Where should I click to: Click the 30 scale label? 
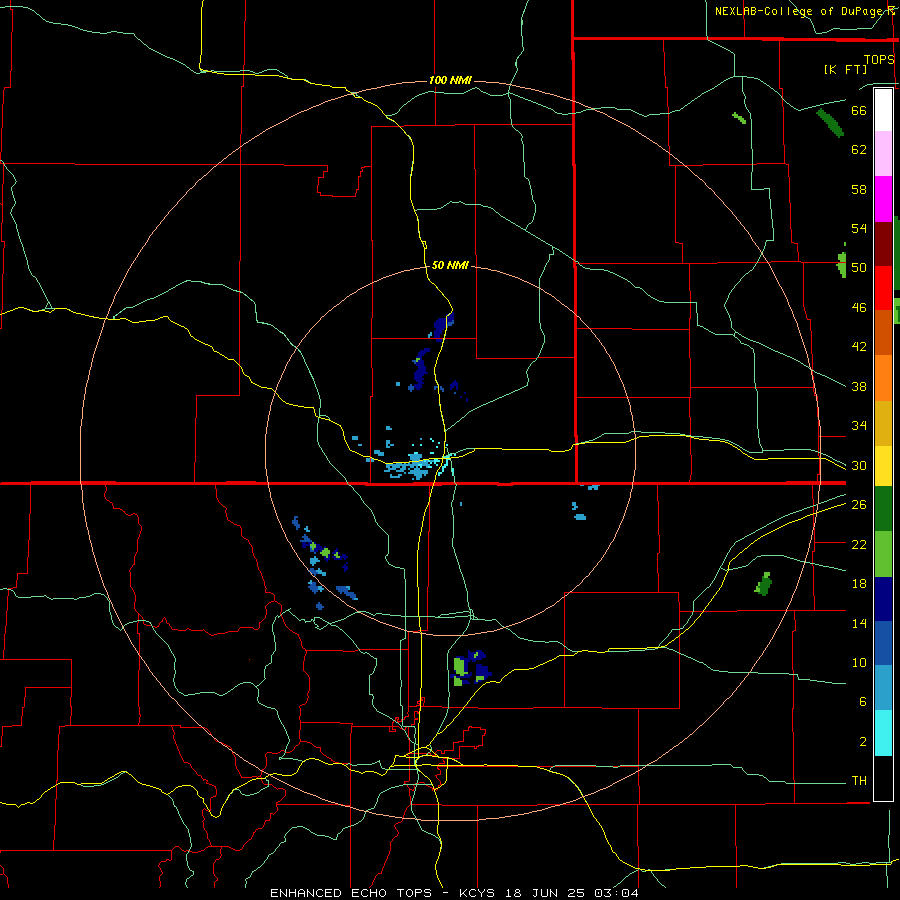pos(859,465)
